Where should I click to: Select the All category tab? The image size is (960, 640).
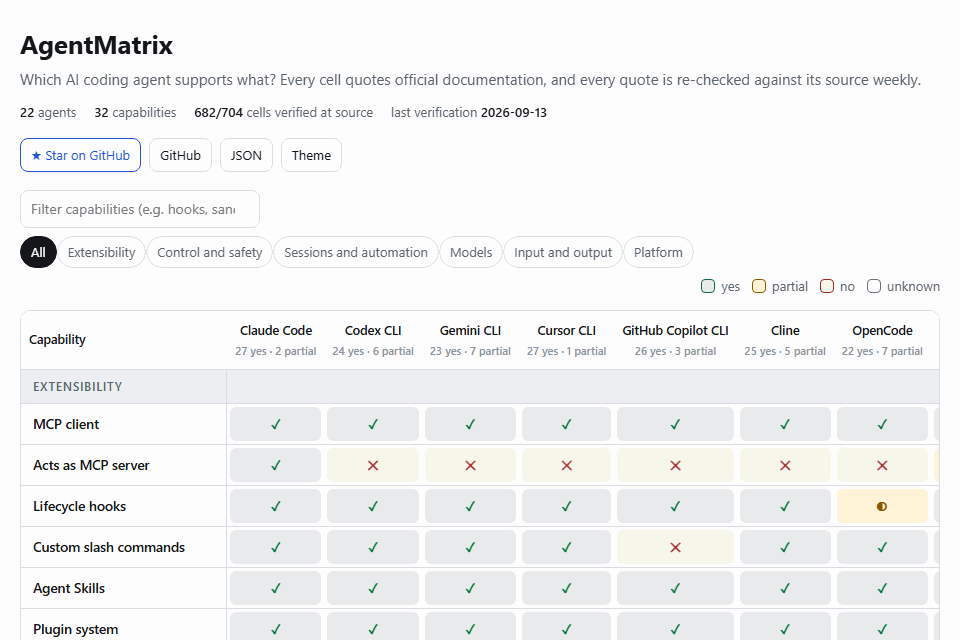pos(38,252)
